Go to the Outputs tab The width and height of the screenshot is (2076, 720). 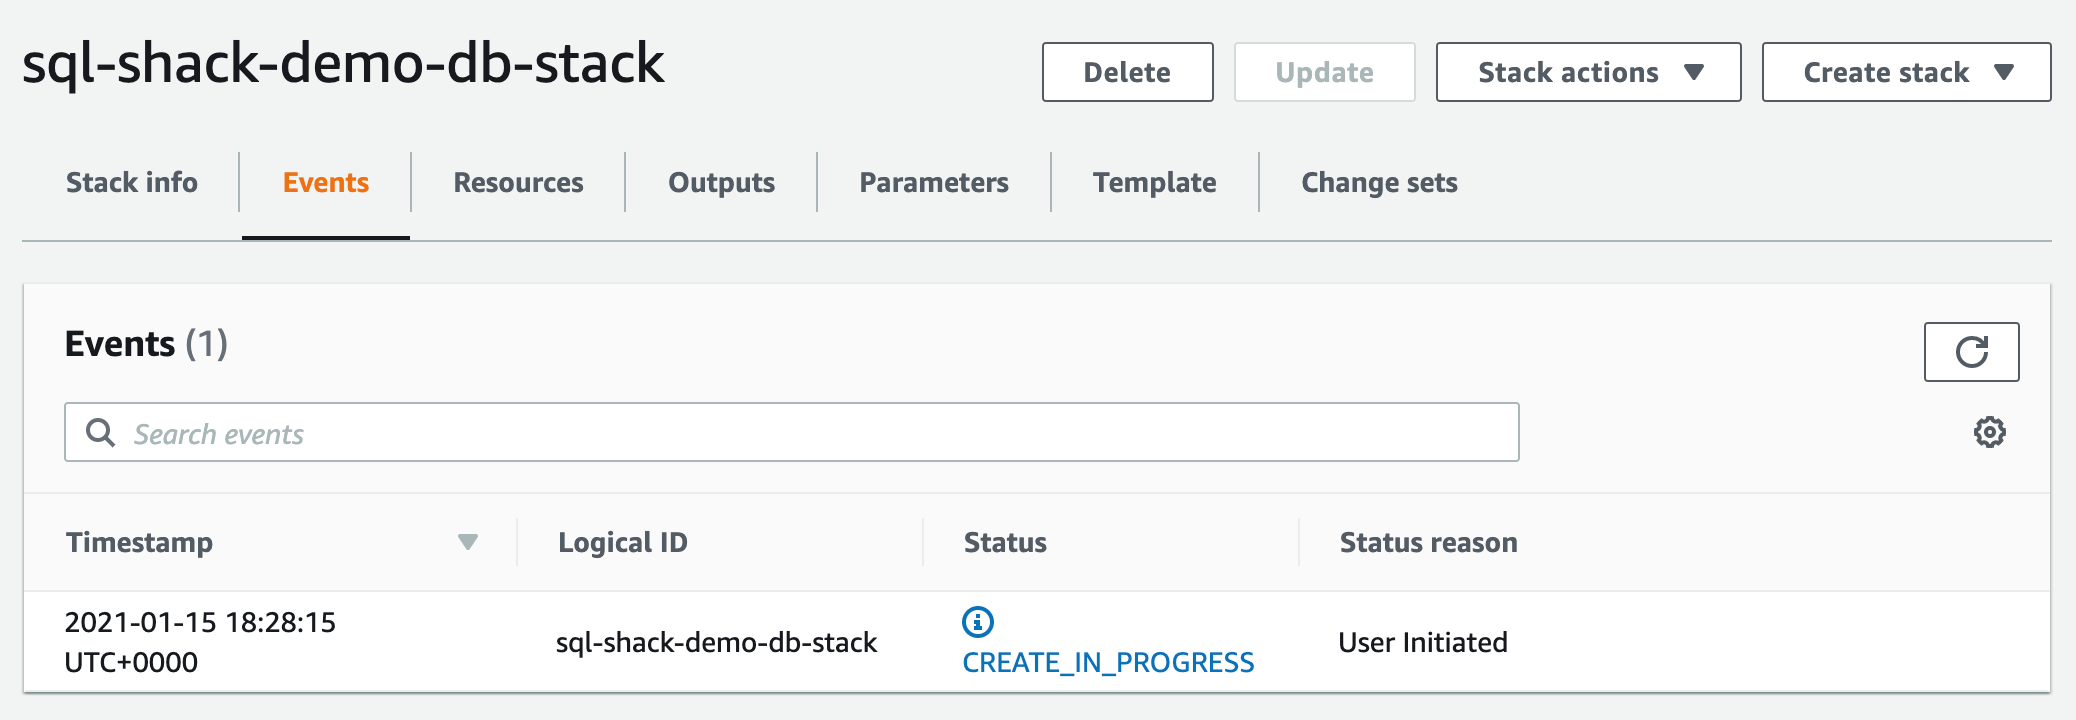click(x=721, y=183)
